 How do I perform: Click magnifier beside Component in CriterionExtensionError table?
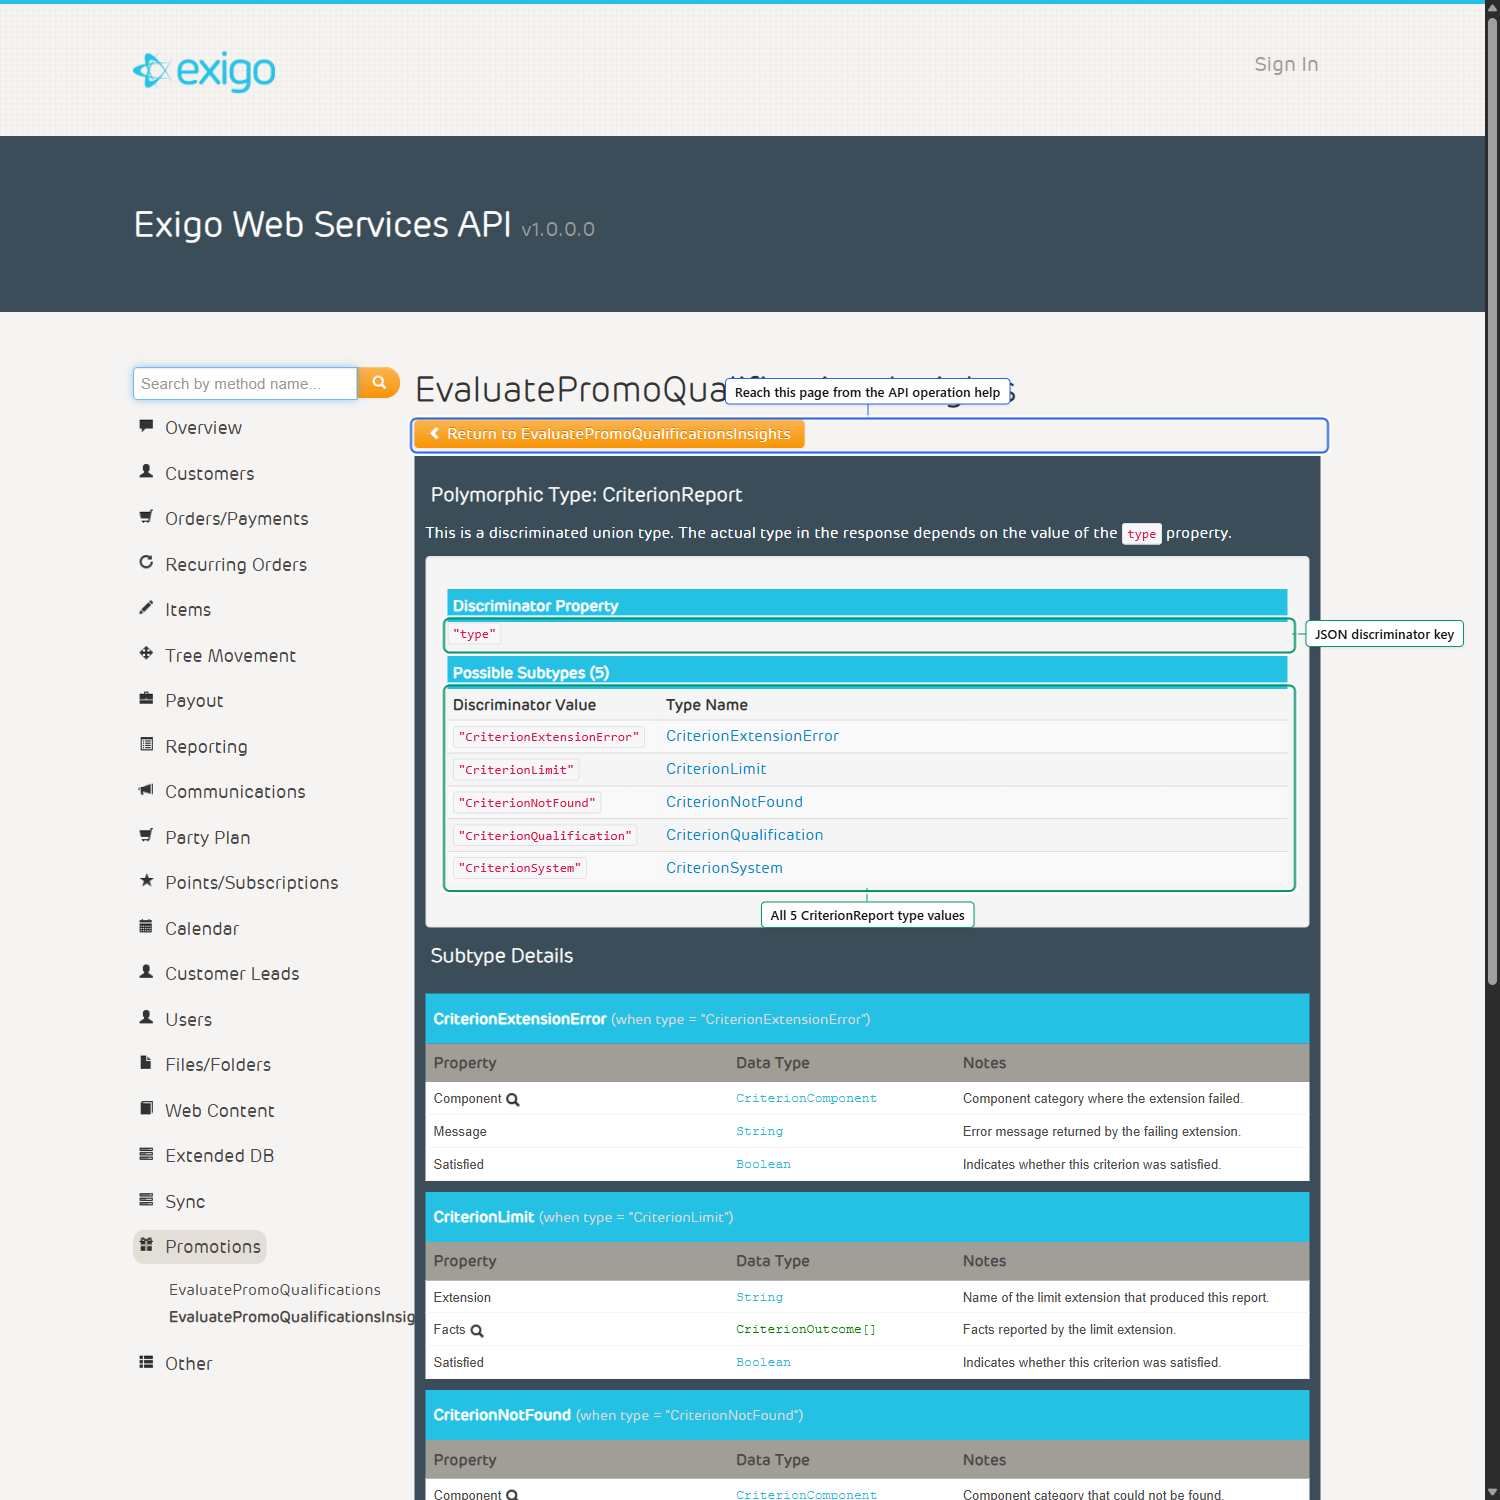[x=513, y=1100]
